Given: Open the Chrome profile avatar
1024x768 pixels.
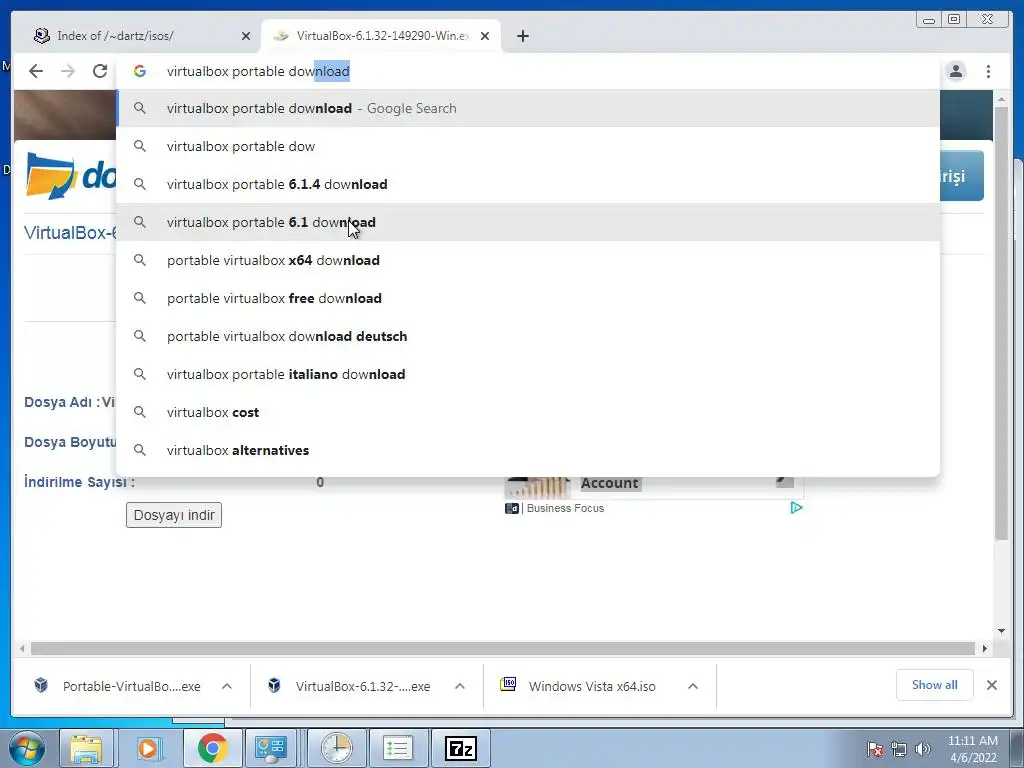Looking at the screenshot, I should point(956,71).
